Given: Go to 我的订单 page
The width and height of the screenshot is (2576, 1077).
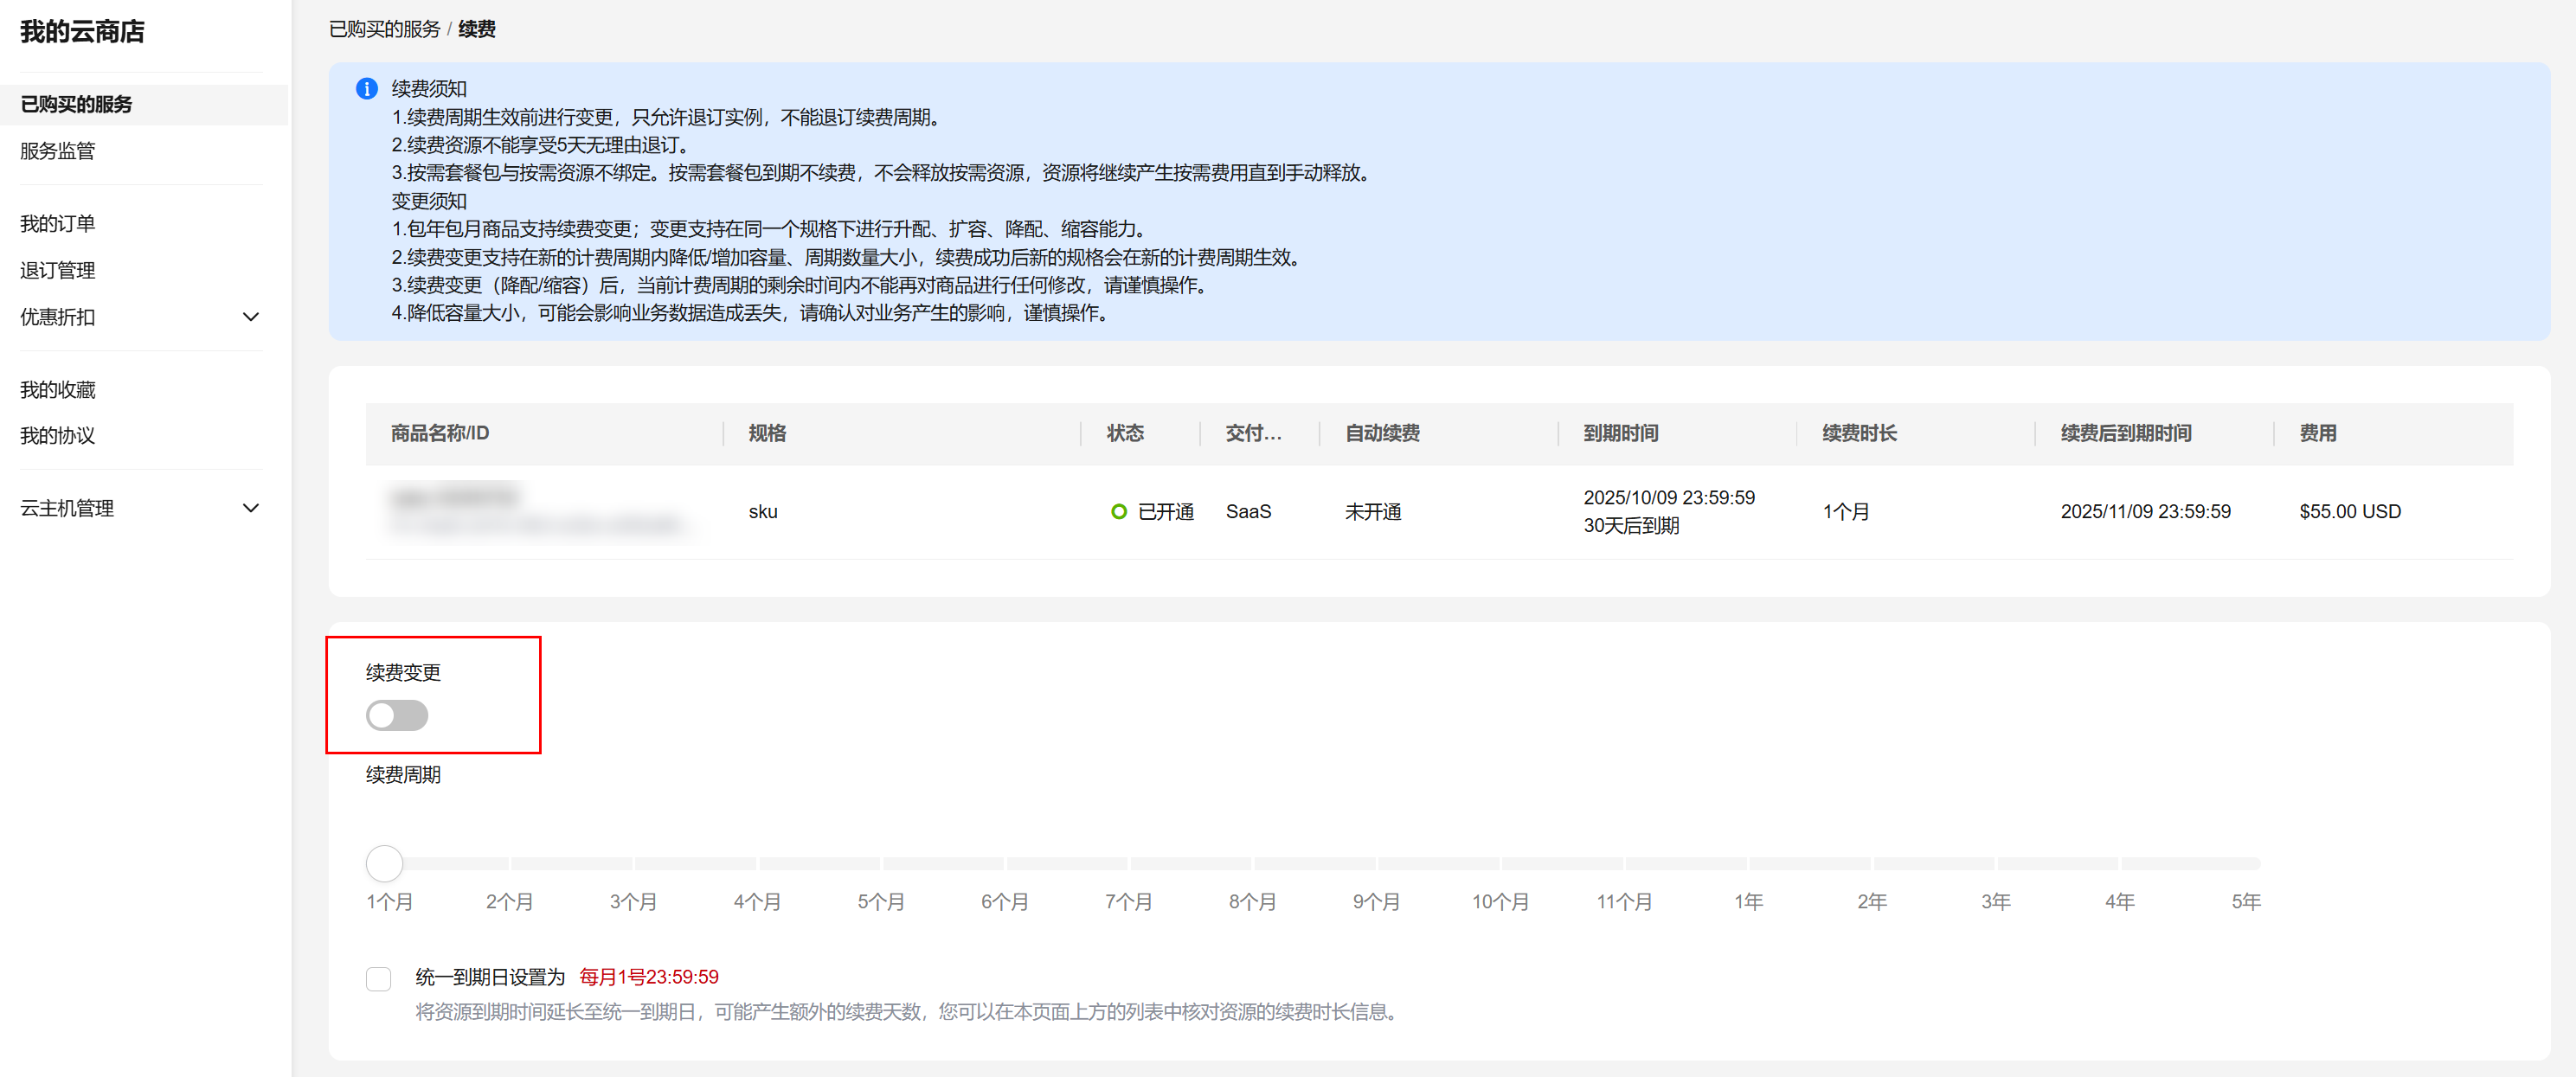Looking at the screenshot, I should 58,224.
